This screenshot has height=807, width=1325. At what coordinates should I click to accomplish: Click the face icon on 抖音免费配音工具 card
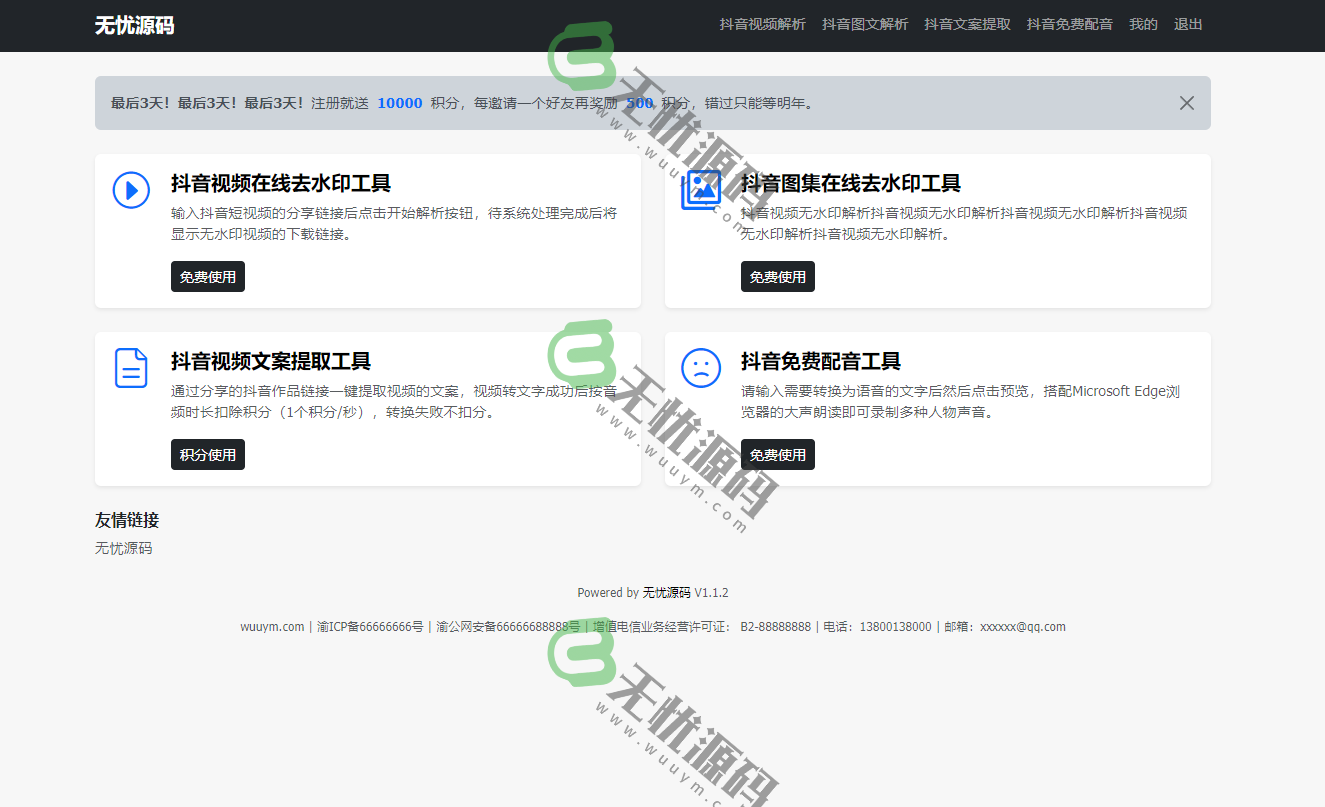click(701, 368)
